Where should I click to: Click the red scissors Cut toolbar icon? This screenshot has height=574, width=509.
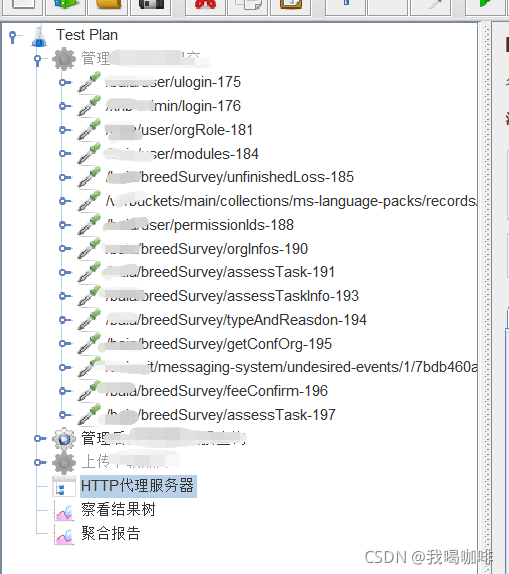[205, 5]
